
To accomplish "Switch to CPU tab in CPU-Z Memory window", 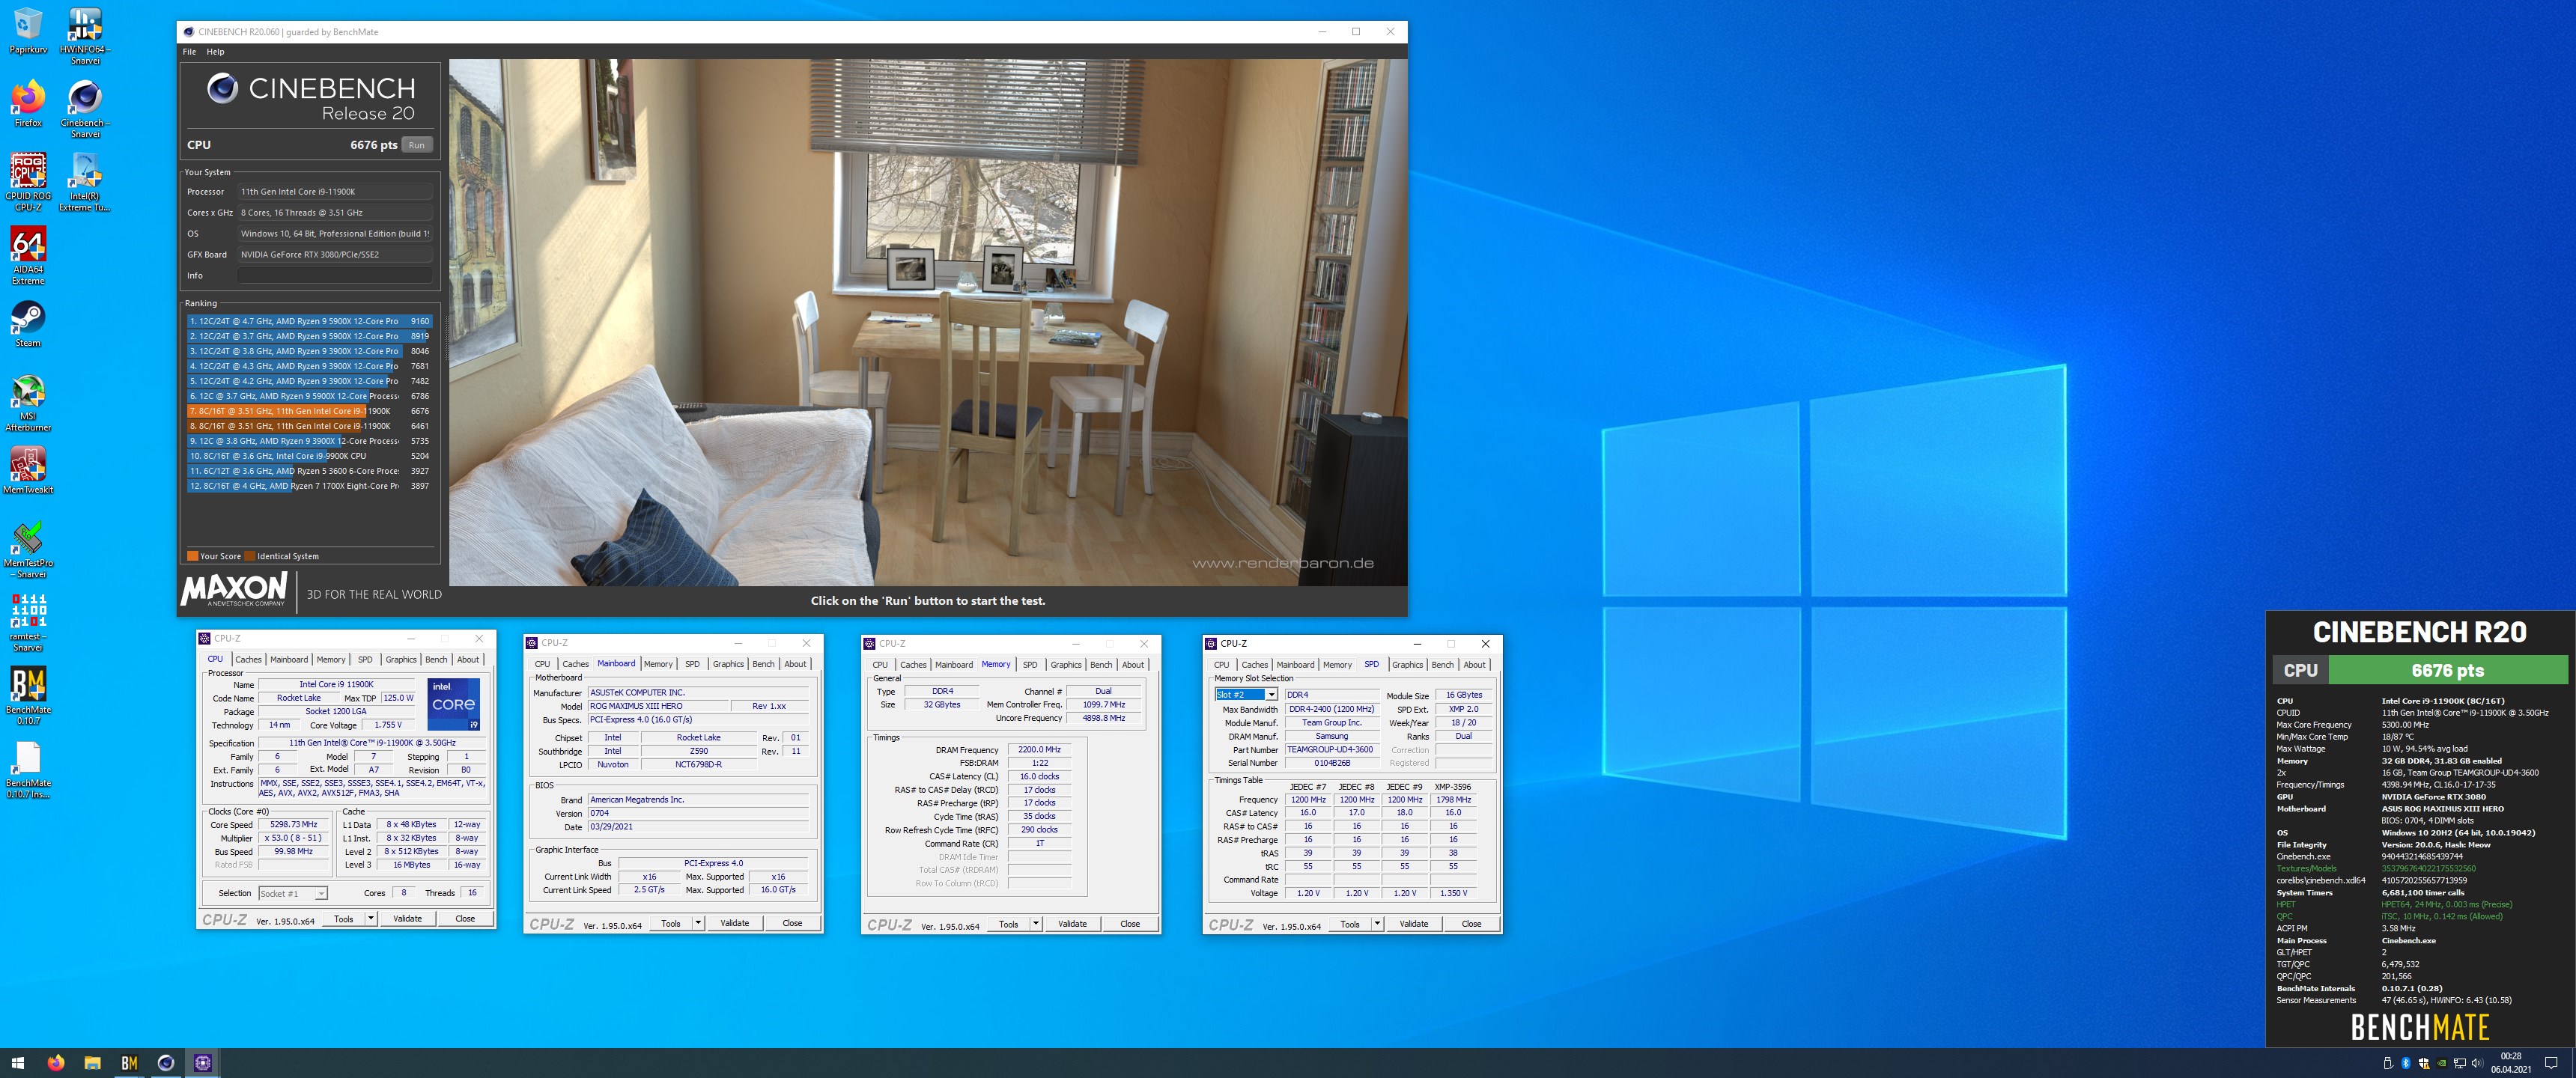I will click(880, 665).
